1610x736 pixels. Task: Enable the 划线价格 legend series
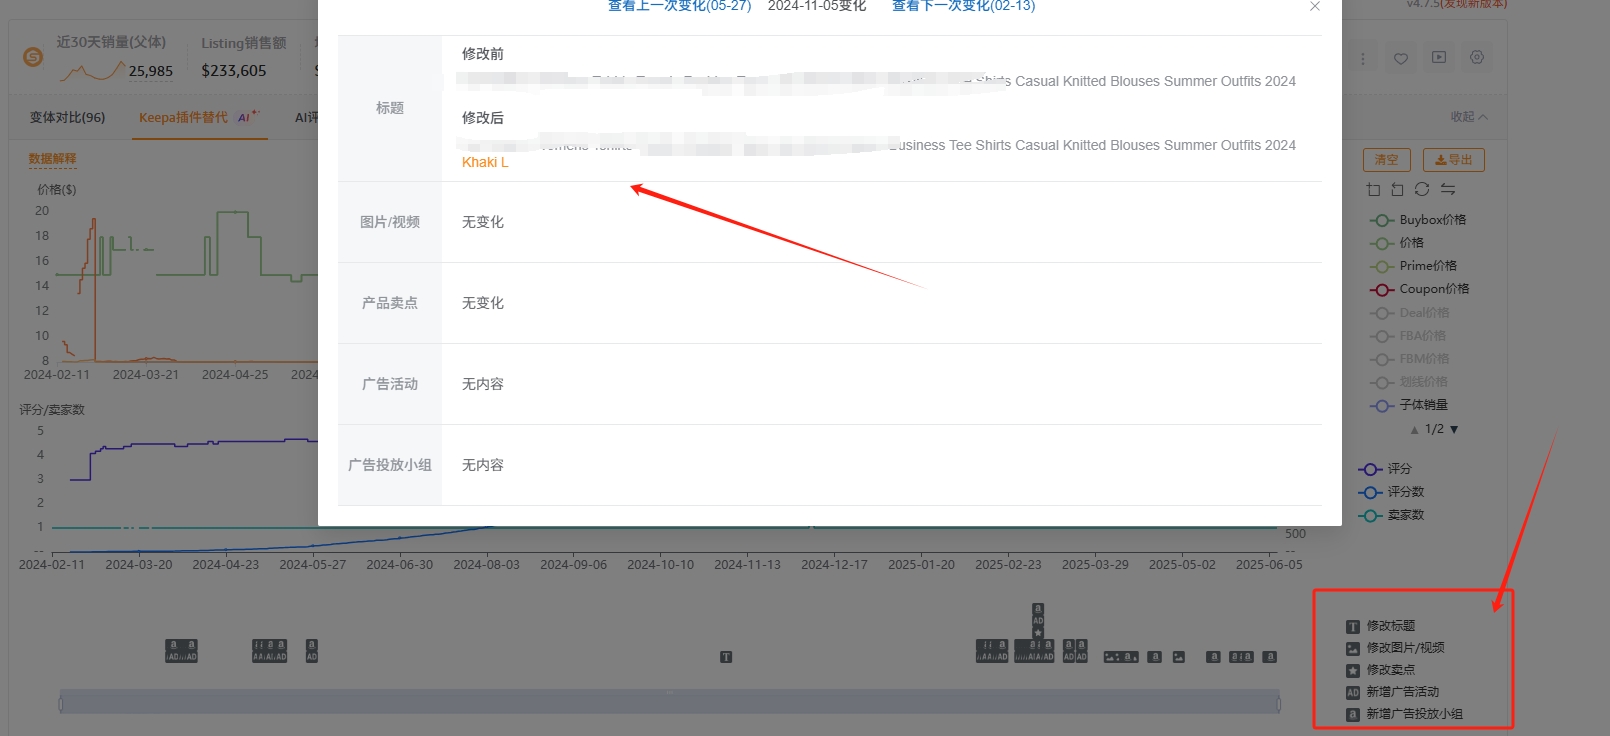click(x=1408, y=382)
